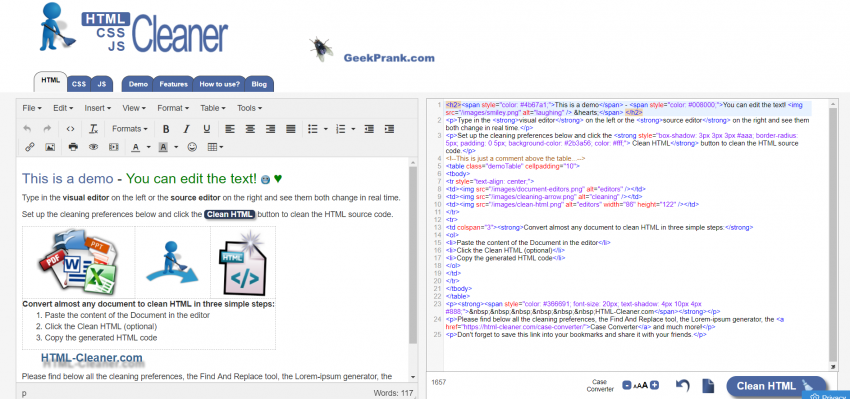This screenshot has height=399, width=850.
Task: Open the emoticons smiley icon
Action: click(192, 147)
